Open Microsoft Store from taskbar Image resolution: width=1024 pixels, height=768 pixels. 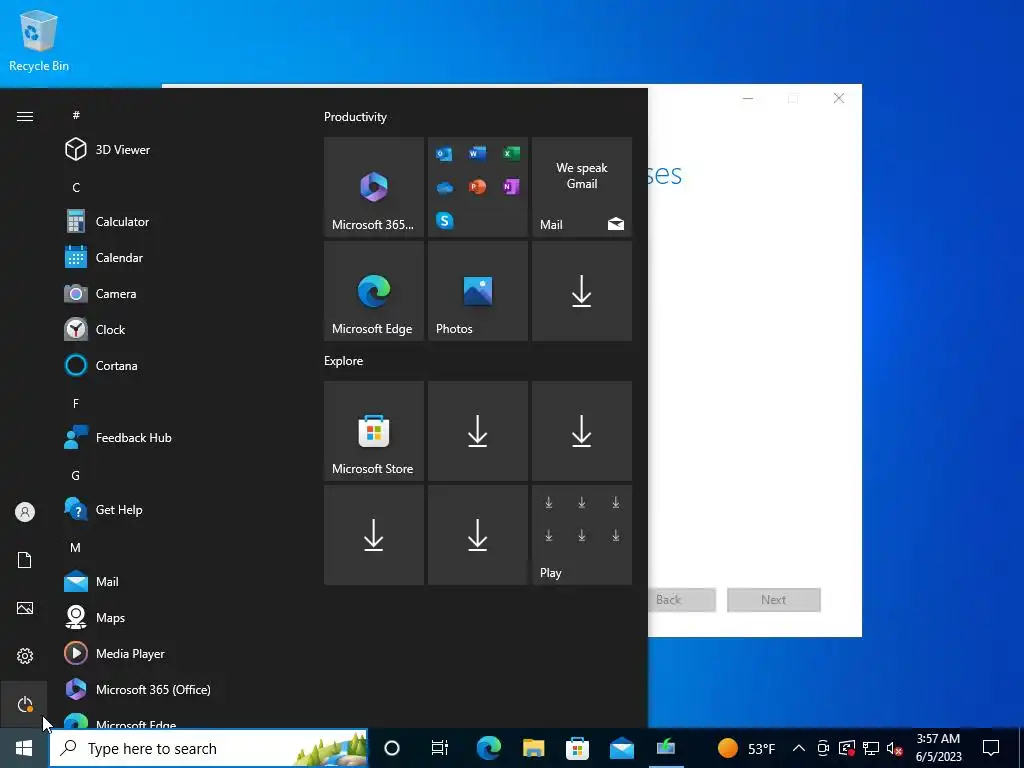[x=577, y=748]
